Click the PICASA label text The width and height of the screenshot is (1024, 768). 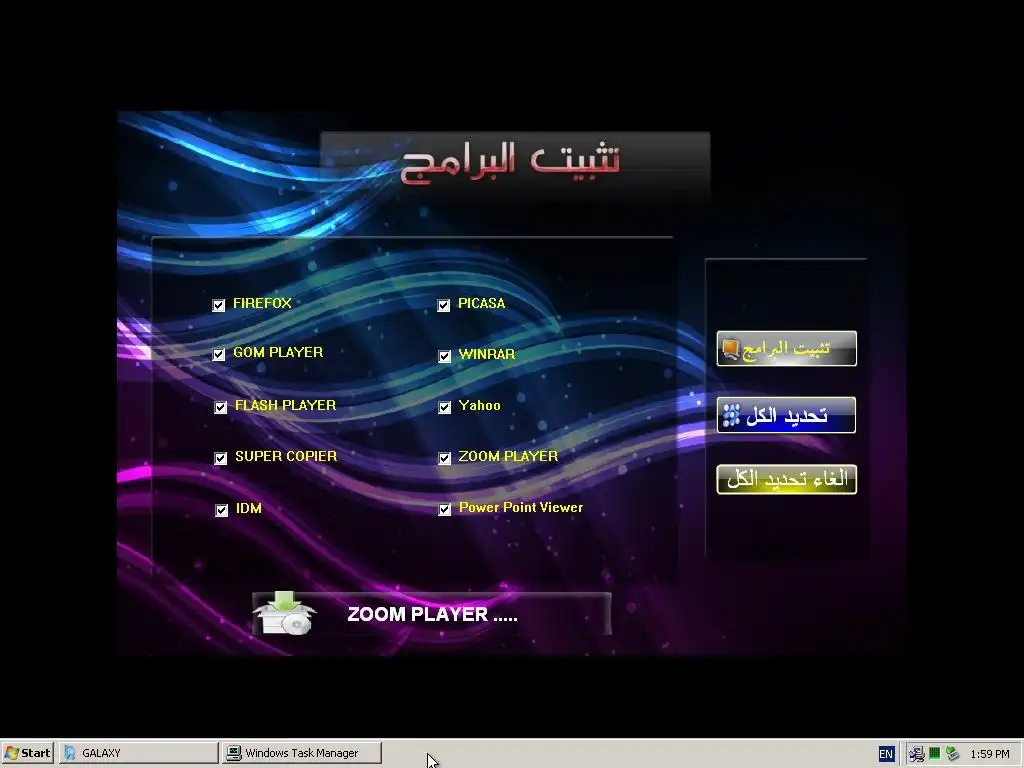[481, 303]
